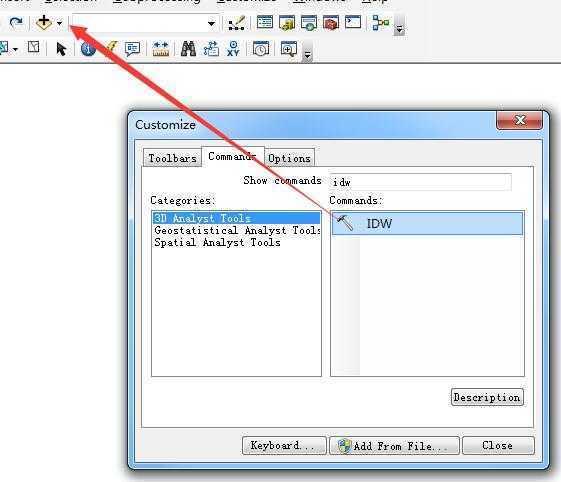This screenshot has height=482, width=561.
Task: Open the red ArcToolbox icon
Action: (x=331, y=23)
